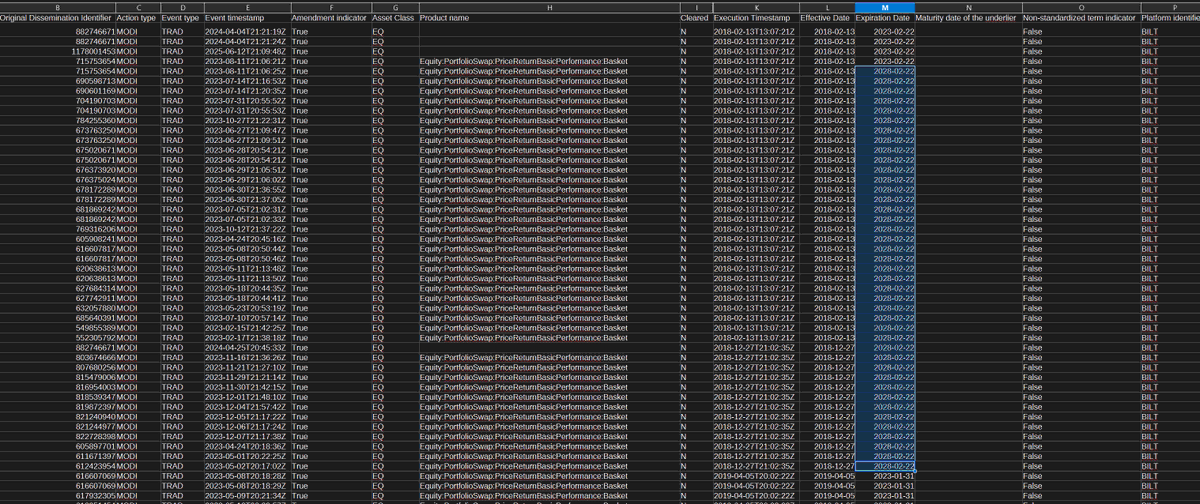This screenshot has width=1200, height=504.
Task: Select Asset Class cell in 1178001453 row
Action: (393, 52)
